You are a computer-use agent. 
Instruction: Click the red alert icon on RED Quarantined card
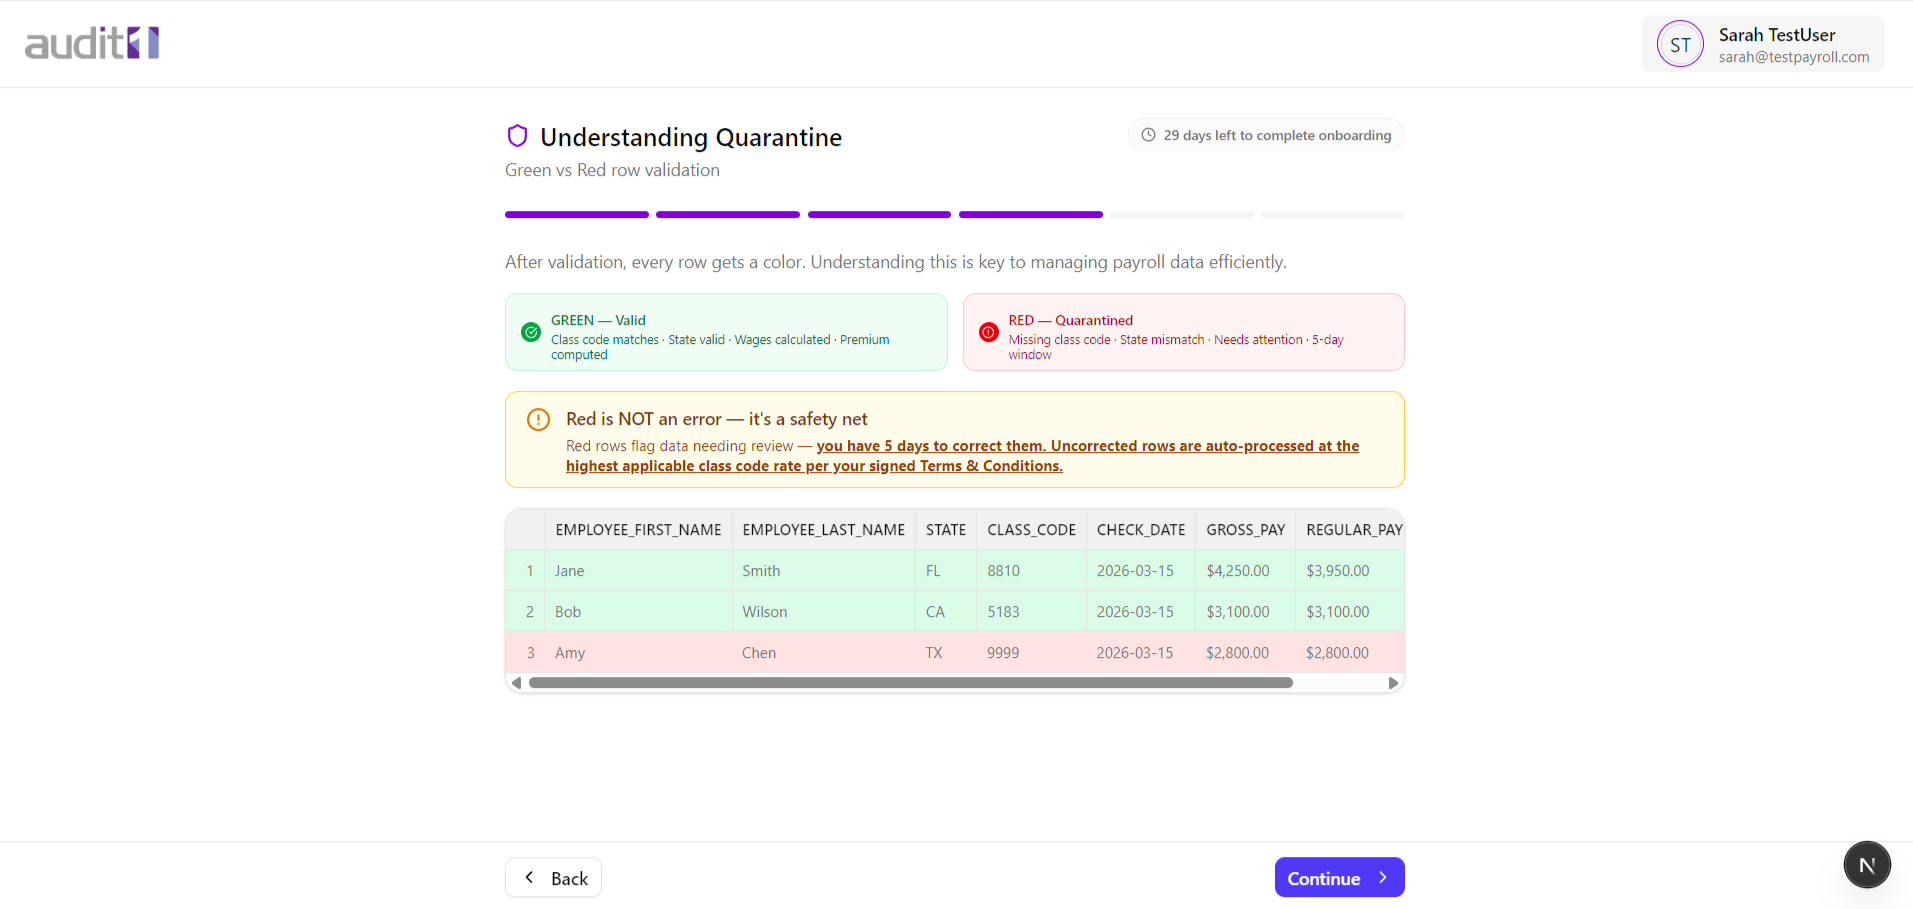pyautogui.click(x=988, y=332)
